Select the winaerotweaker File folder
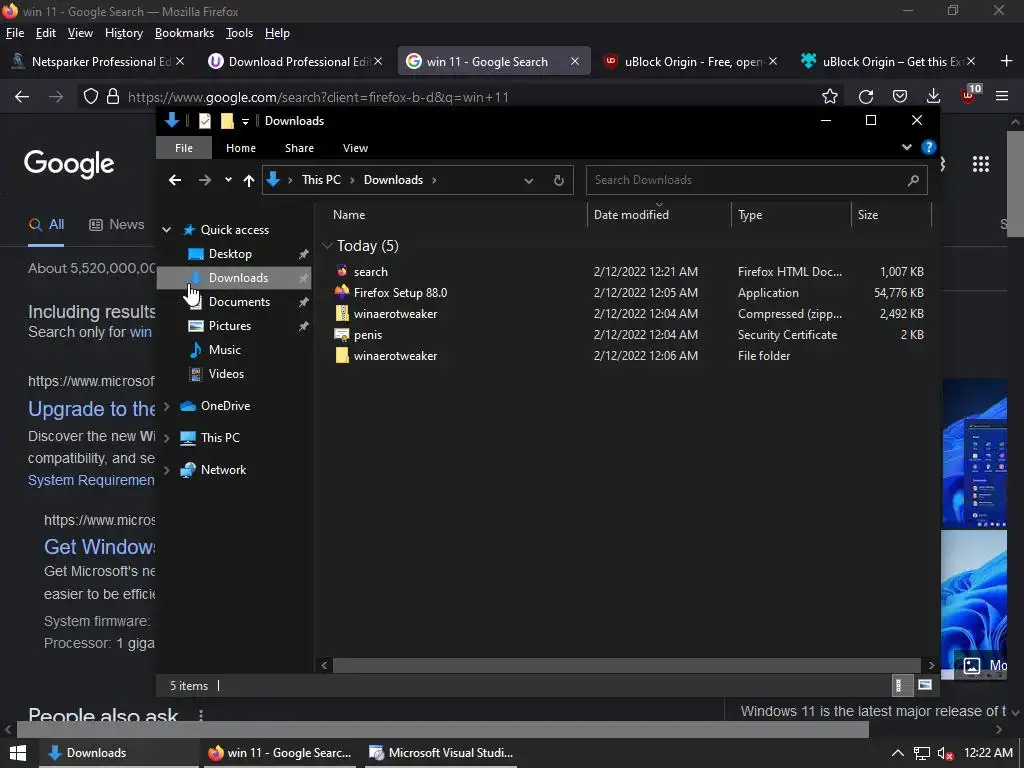 point(395,356)
